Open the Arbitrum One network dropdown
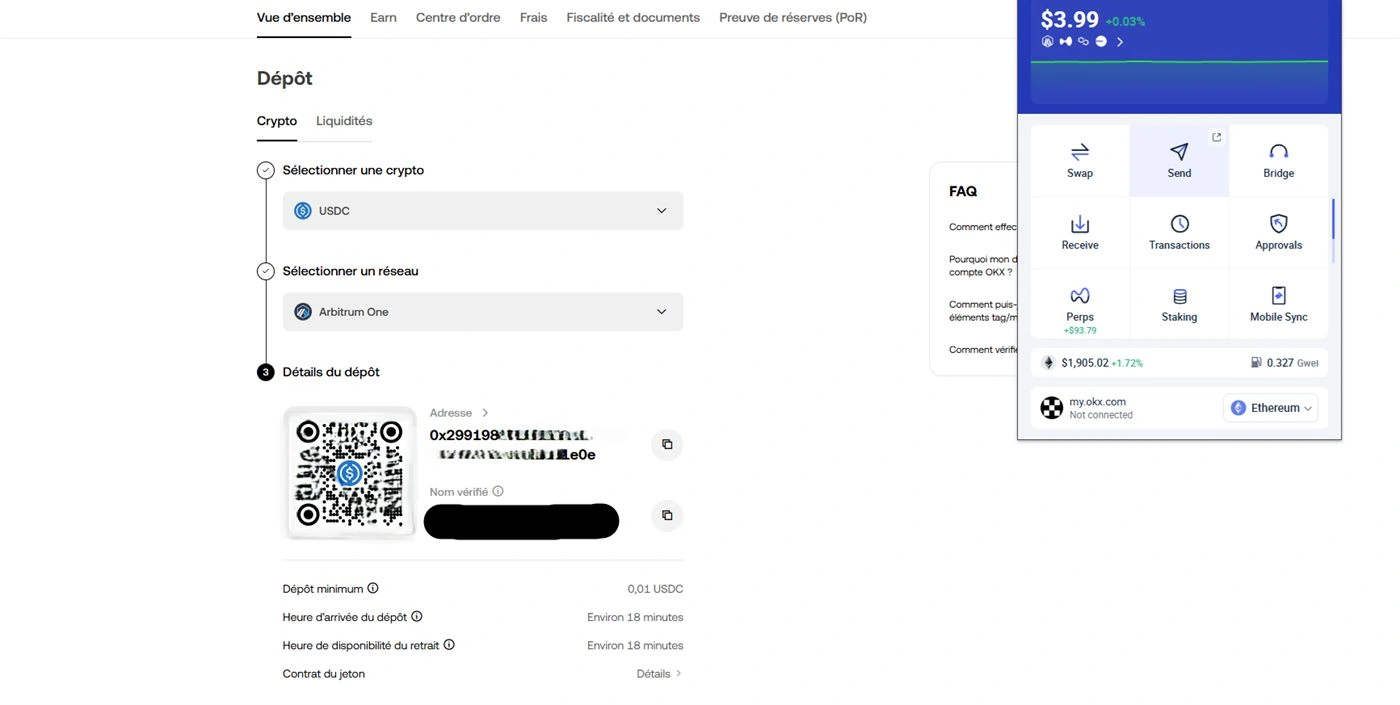 click(x=483, y=312)
